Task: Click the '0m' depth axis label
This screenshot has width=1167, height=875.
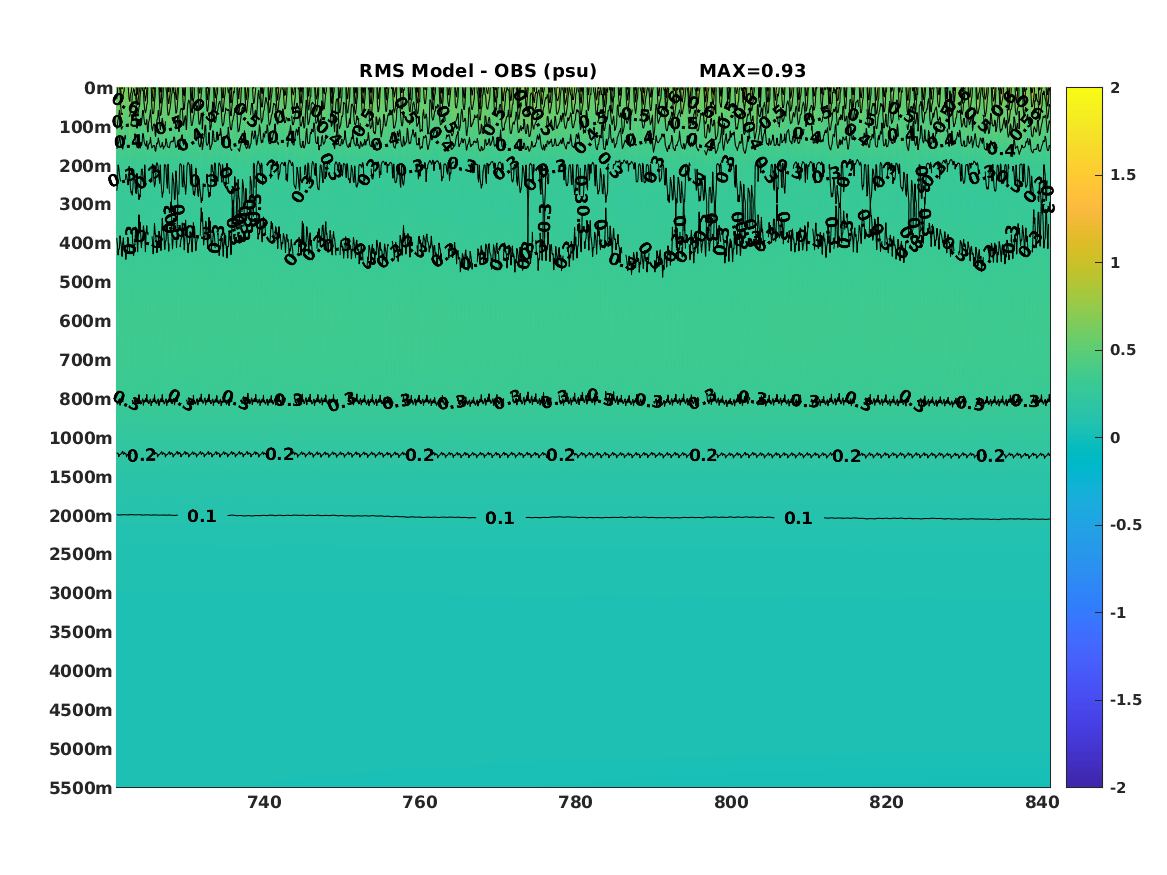Action: [98, 89]
